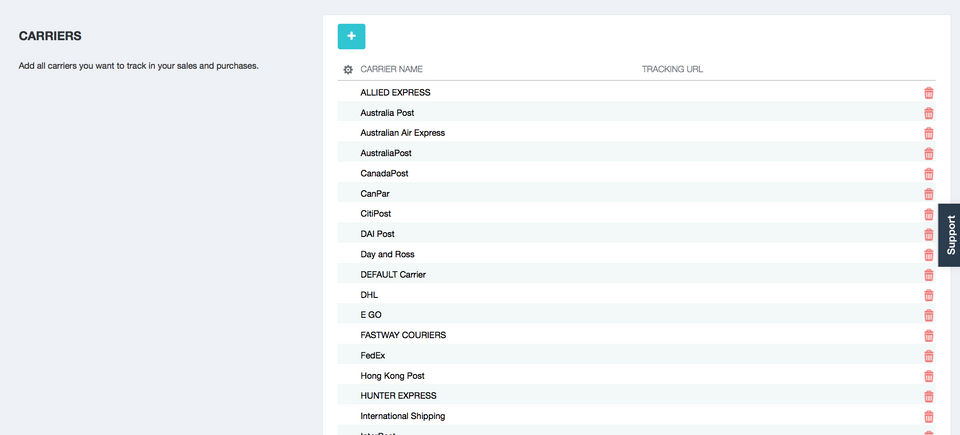Screen dimensions: 960x435
Task: Select the CanPar carrier name
Action: [x=375, y=194]
